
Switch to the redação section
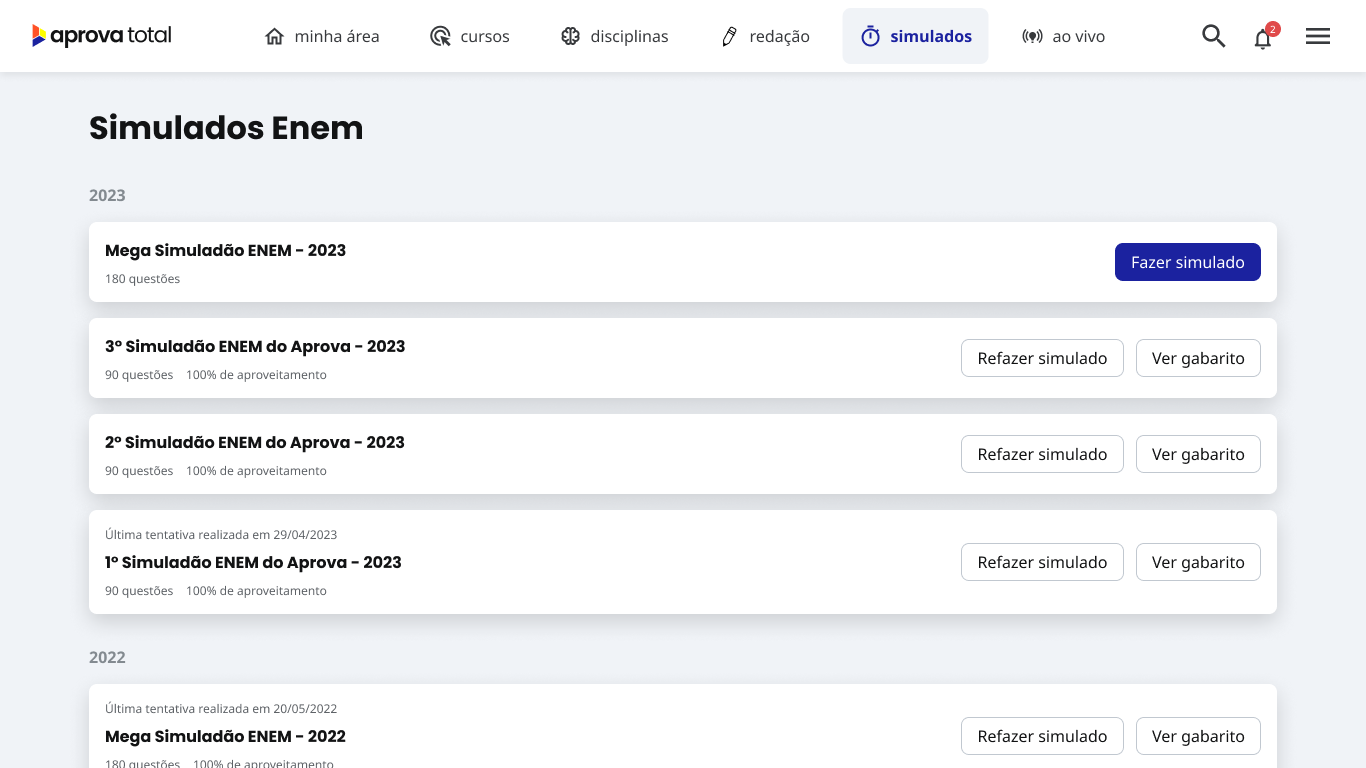tap(766, 36)
